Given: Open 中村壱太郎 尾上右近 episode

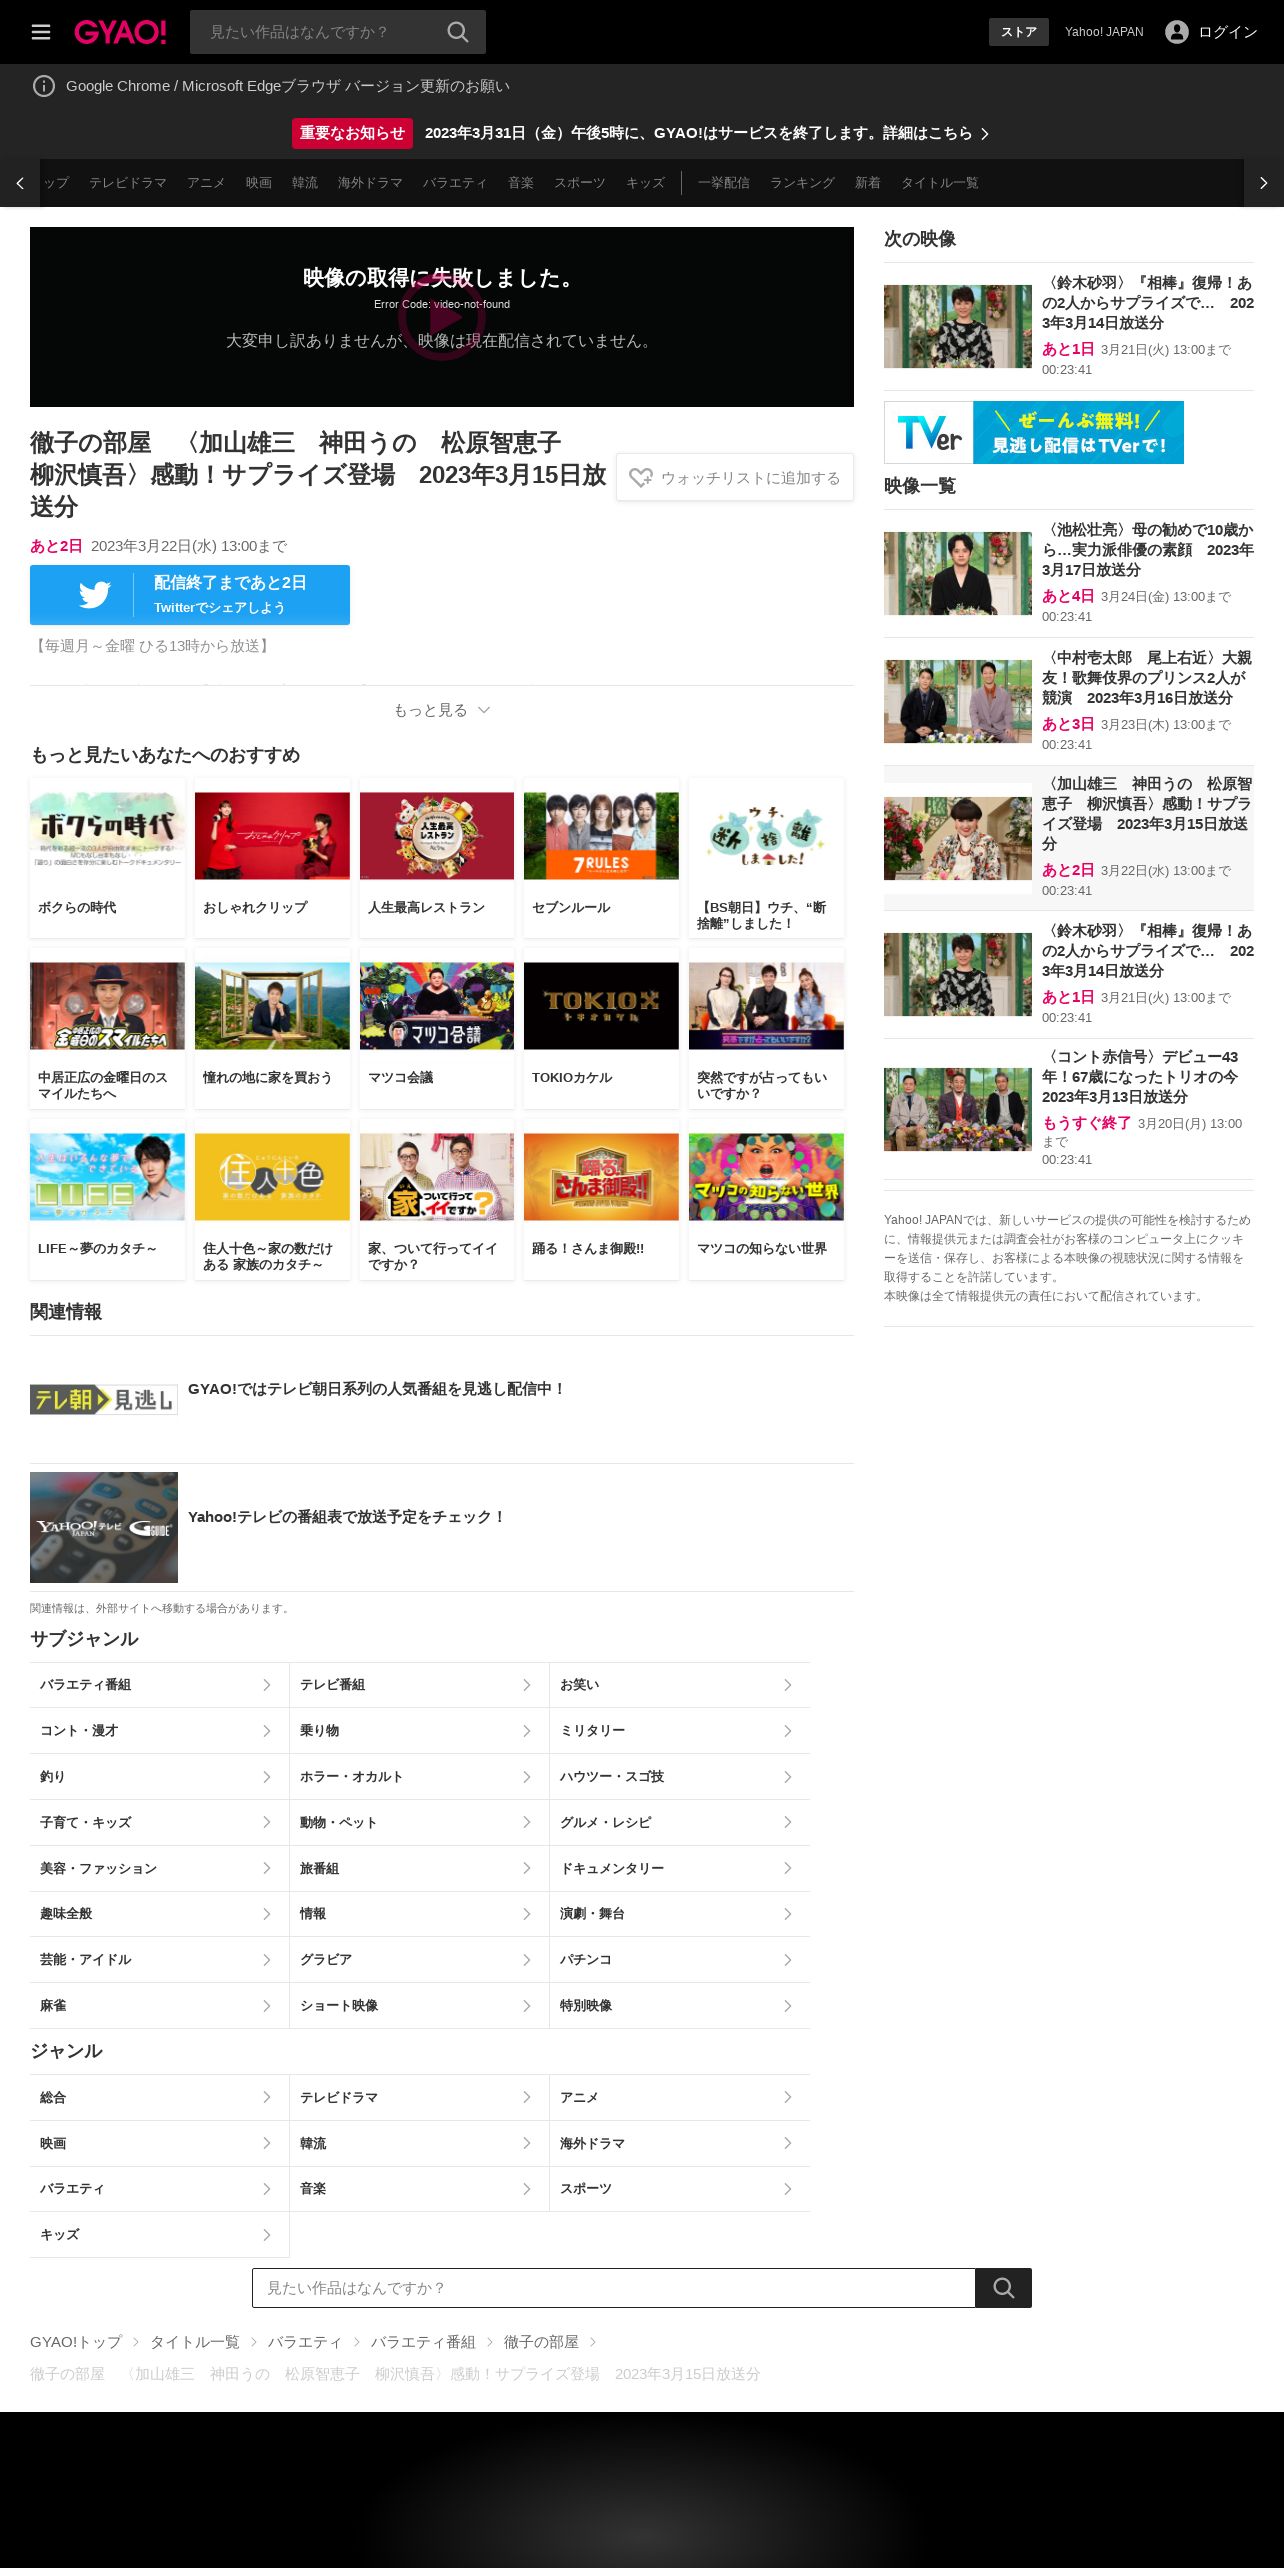Looking at the screenshot, I should point(1069,701).
